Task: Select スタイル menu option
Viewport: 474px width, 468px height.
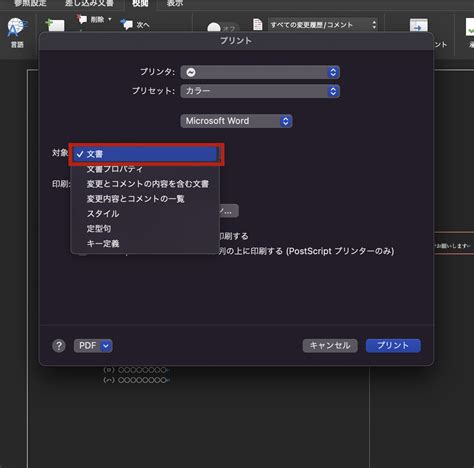Action: [146, 214]
